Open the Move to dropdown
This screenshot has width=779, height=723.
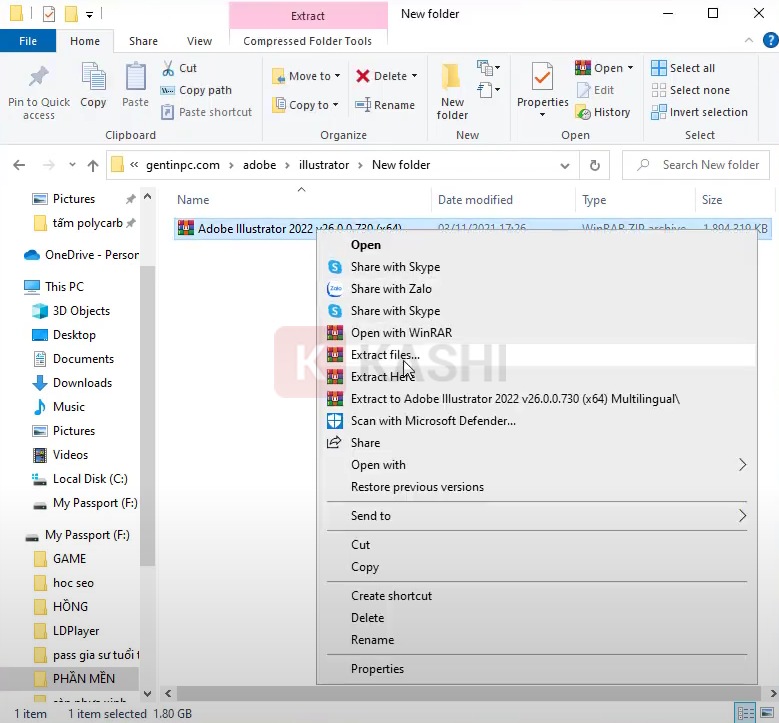pos(306,76)
